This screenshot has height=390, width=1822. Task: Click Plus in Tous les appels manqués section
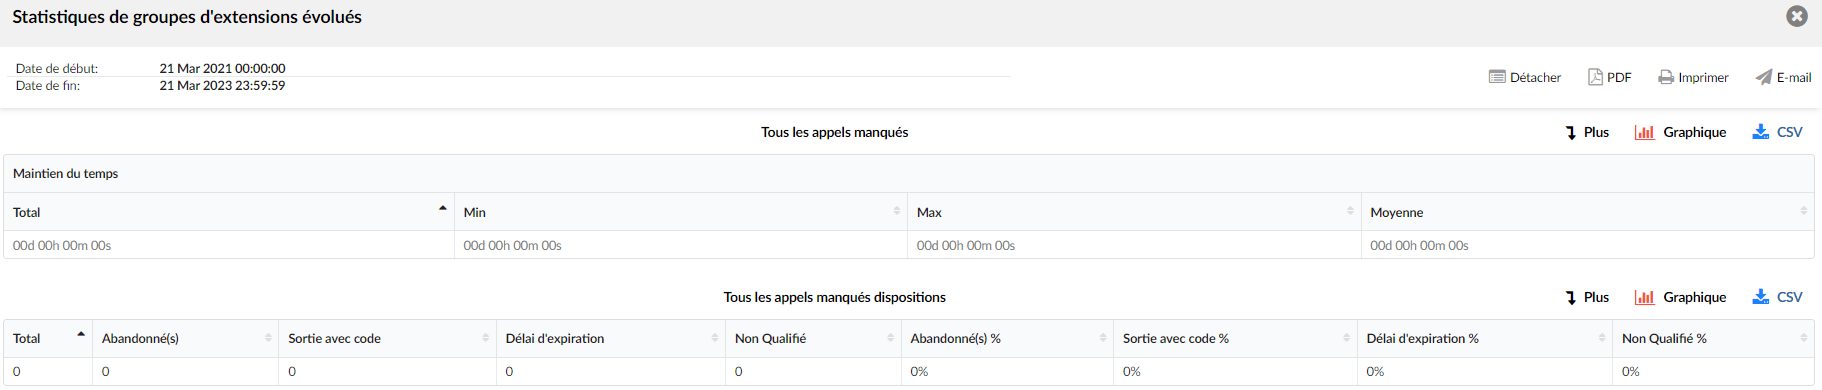coord(1587,132)
